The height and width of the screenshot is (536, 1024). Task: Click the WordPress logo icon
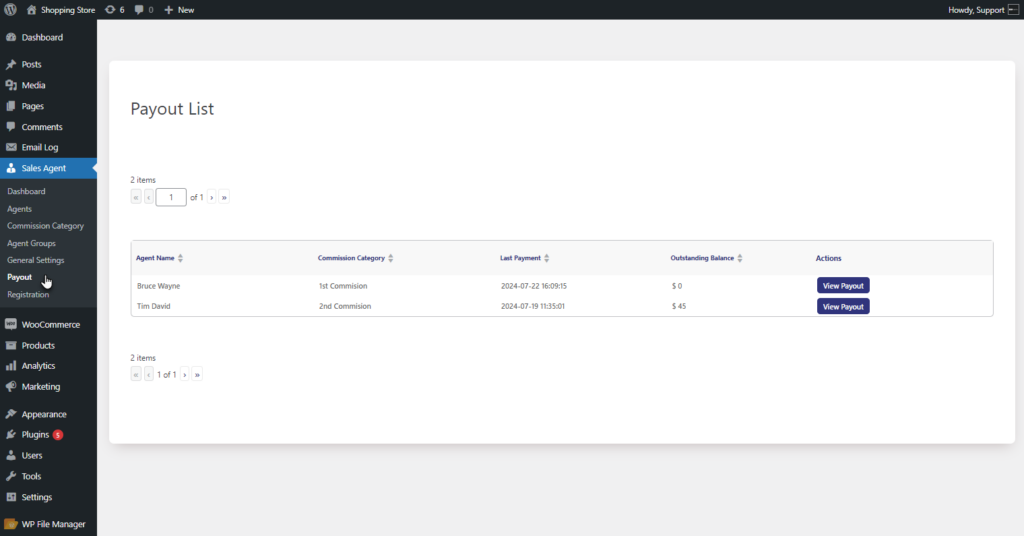pyautogui.click(x=10, y=10)
